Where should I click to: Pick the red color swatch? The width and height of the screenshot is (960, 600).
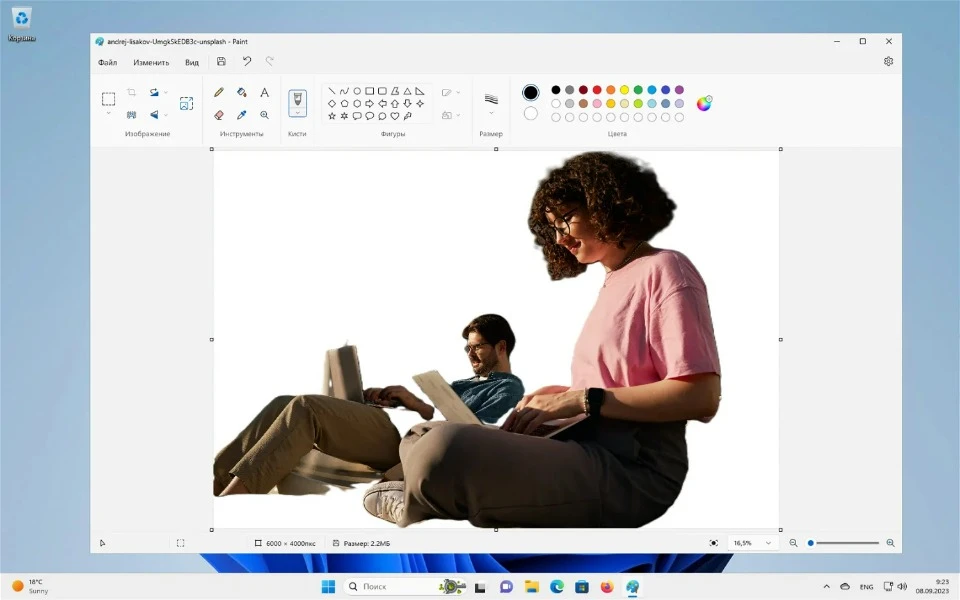597,90
